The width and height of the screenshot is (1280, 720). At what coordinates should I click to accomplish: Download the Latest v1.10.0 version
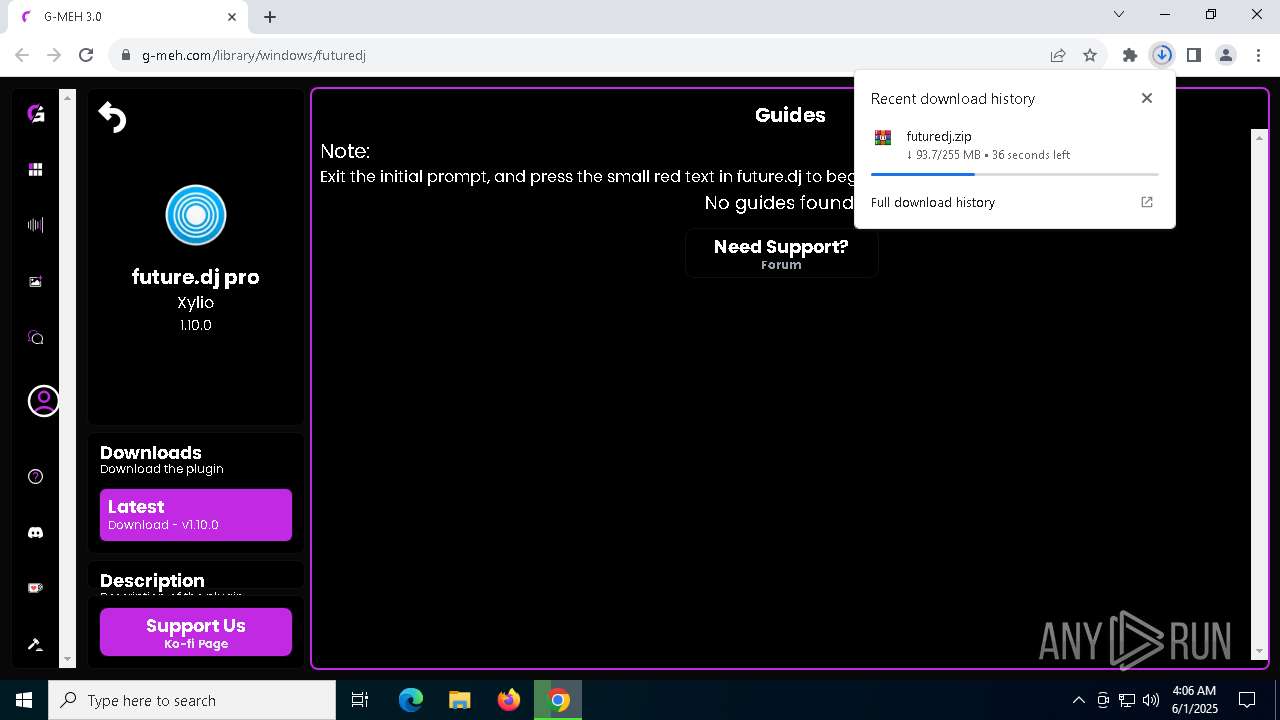[196, 515]
